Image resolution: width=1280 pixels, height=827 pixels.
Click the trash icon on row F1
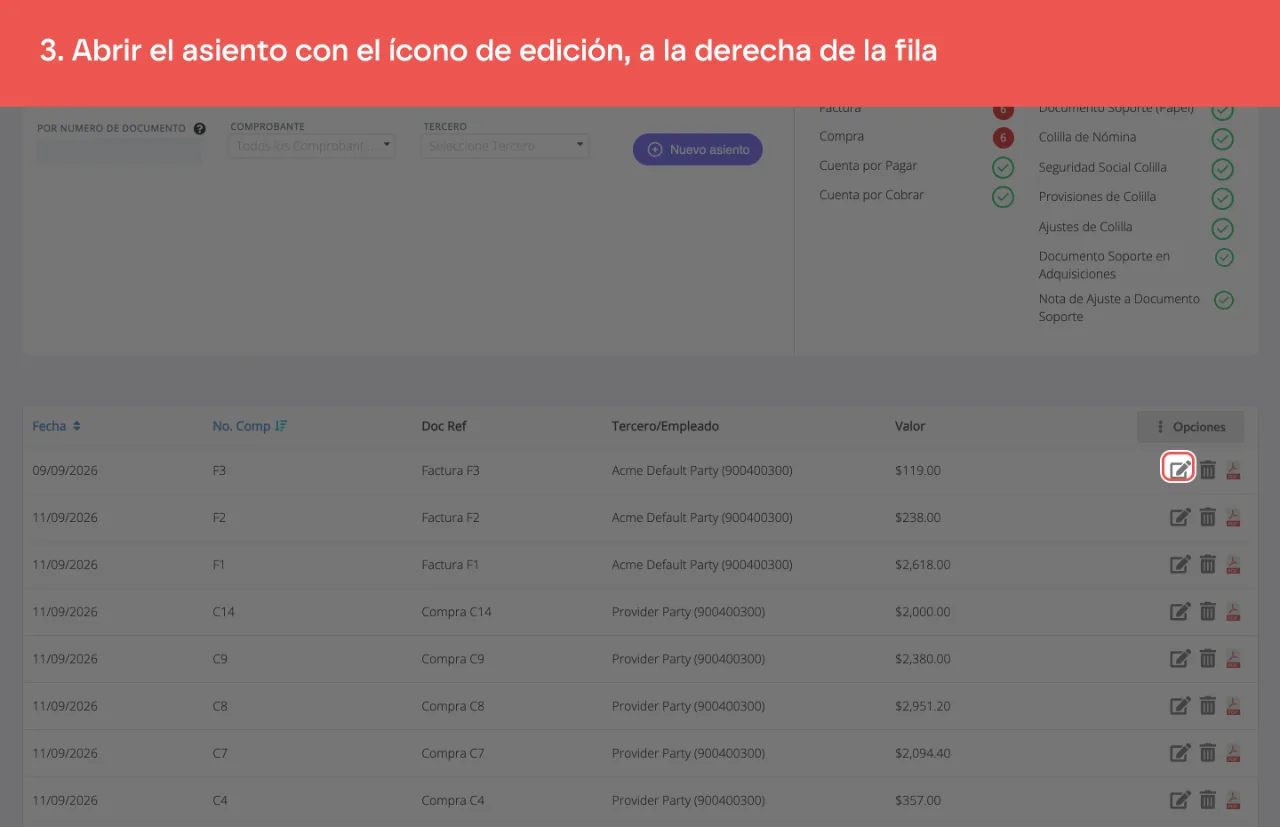[x=1208, y=564]
